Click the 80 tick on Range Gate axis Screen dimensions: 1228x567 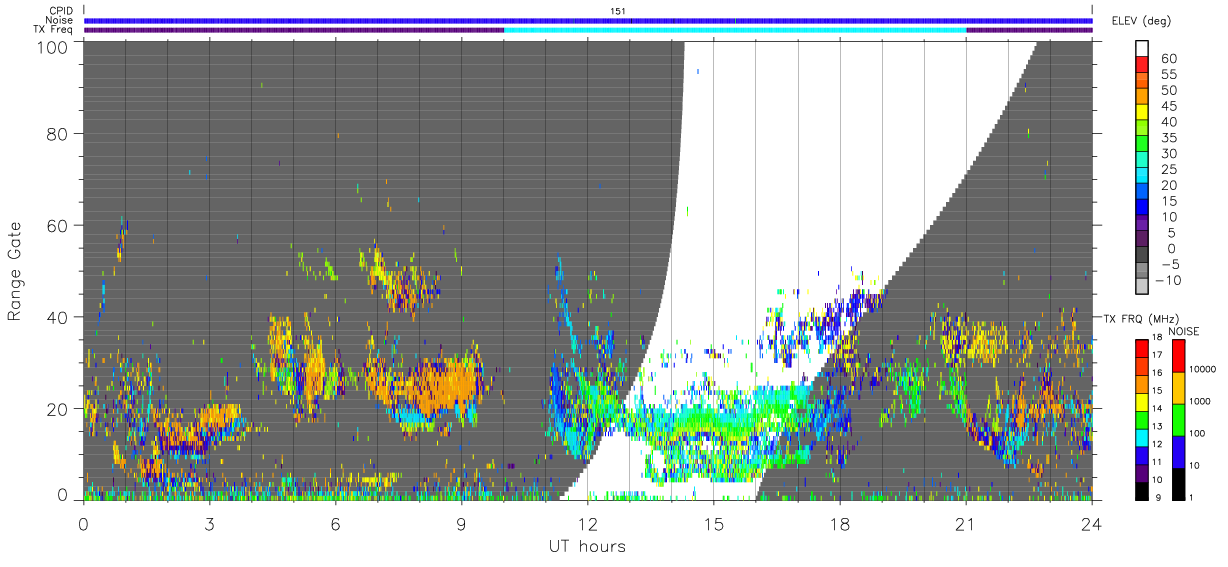(x=57, y=134)
